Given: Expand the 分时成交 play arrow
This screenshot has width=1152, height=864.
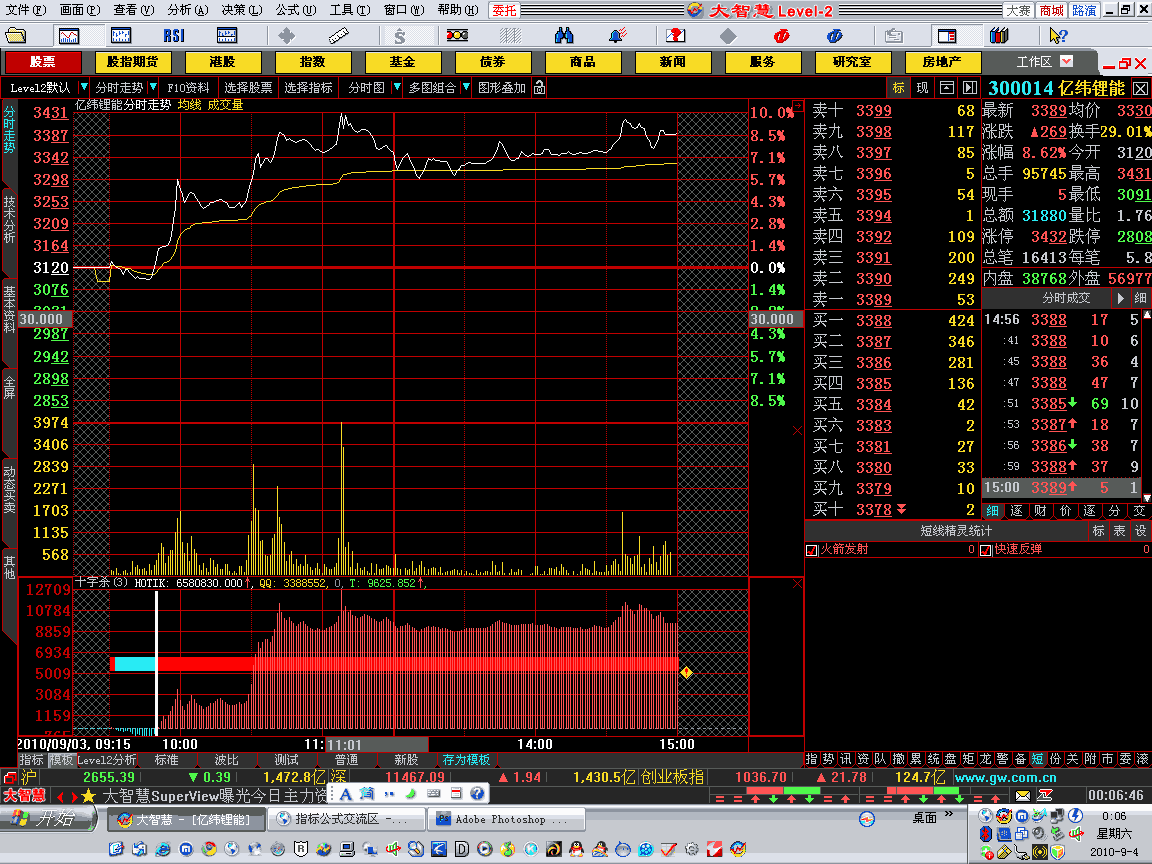Looking at the screenshot, I should (x=1120, y=298).
